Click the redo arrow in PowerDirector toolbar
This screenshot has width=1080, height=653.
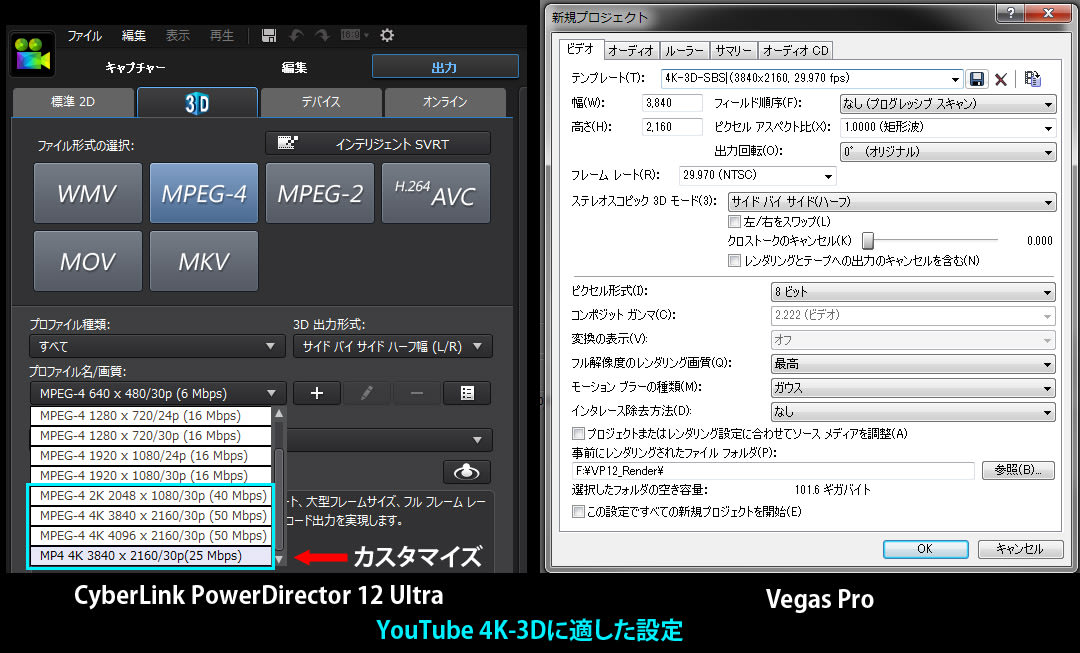(x=322, y=35)
